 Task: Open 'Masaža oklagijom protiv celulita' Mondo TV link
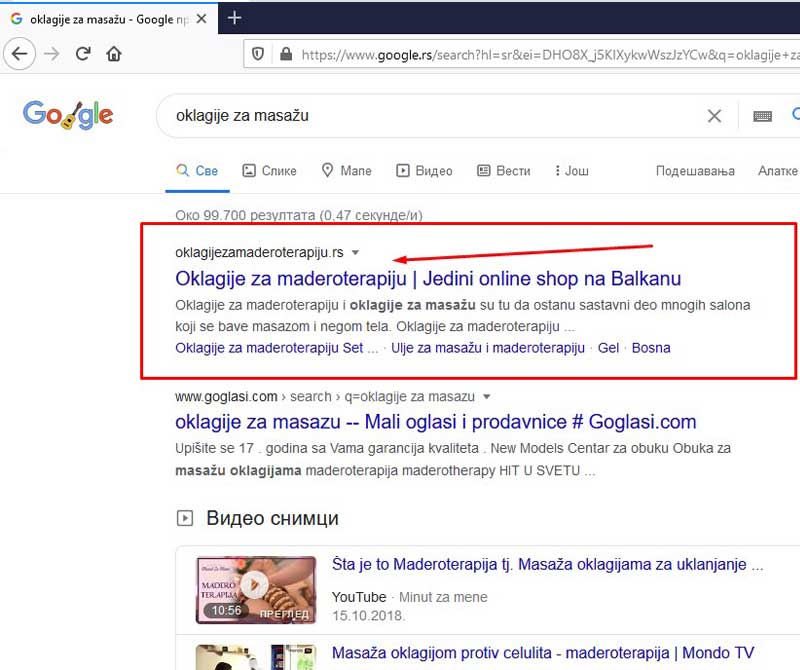pyautogui.click(x=542, y=653)
